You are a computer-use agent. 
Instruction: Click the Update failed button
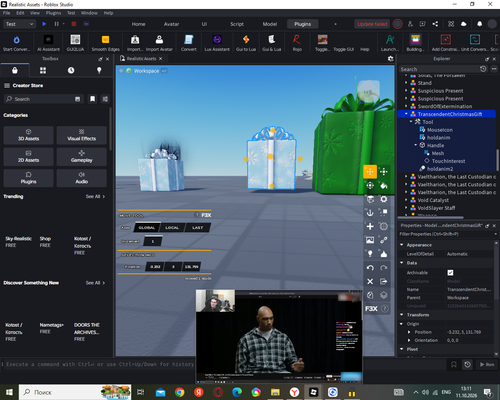(372, 24)
